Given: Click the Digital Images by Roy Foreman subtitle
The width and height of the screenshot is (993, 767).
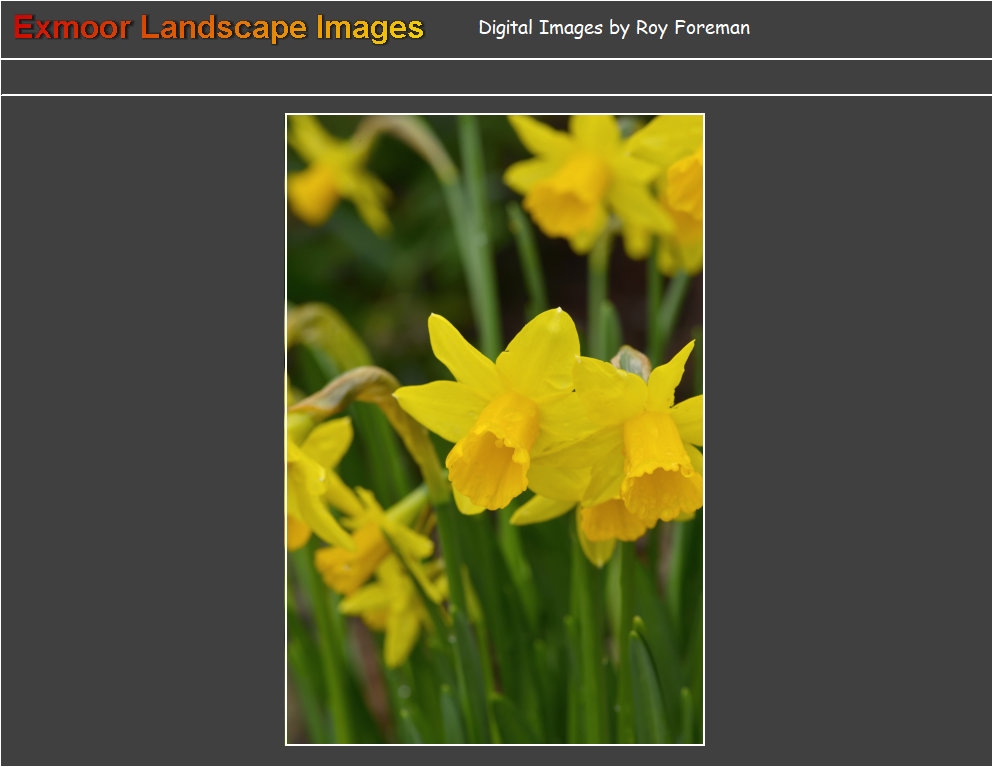Looking at the screenshot, I should pos(613,28).
